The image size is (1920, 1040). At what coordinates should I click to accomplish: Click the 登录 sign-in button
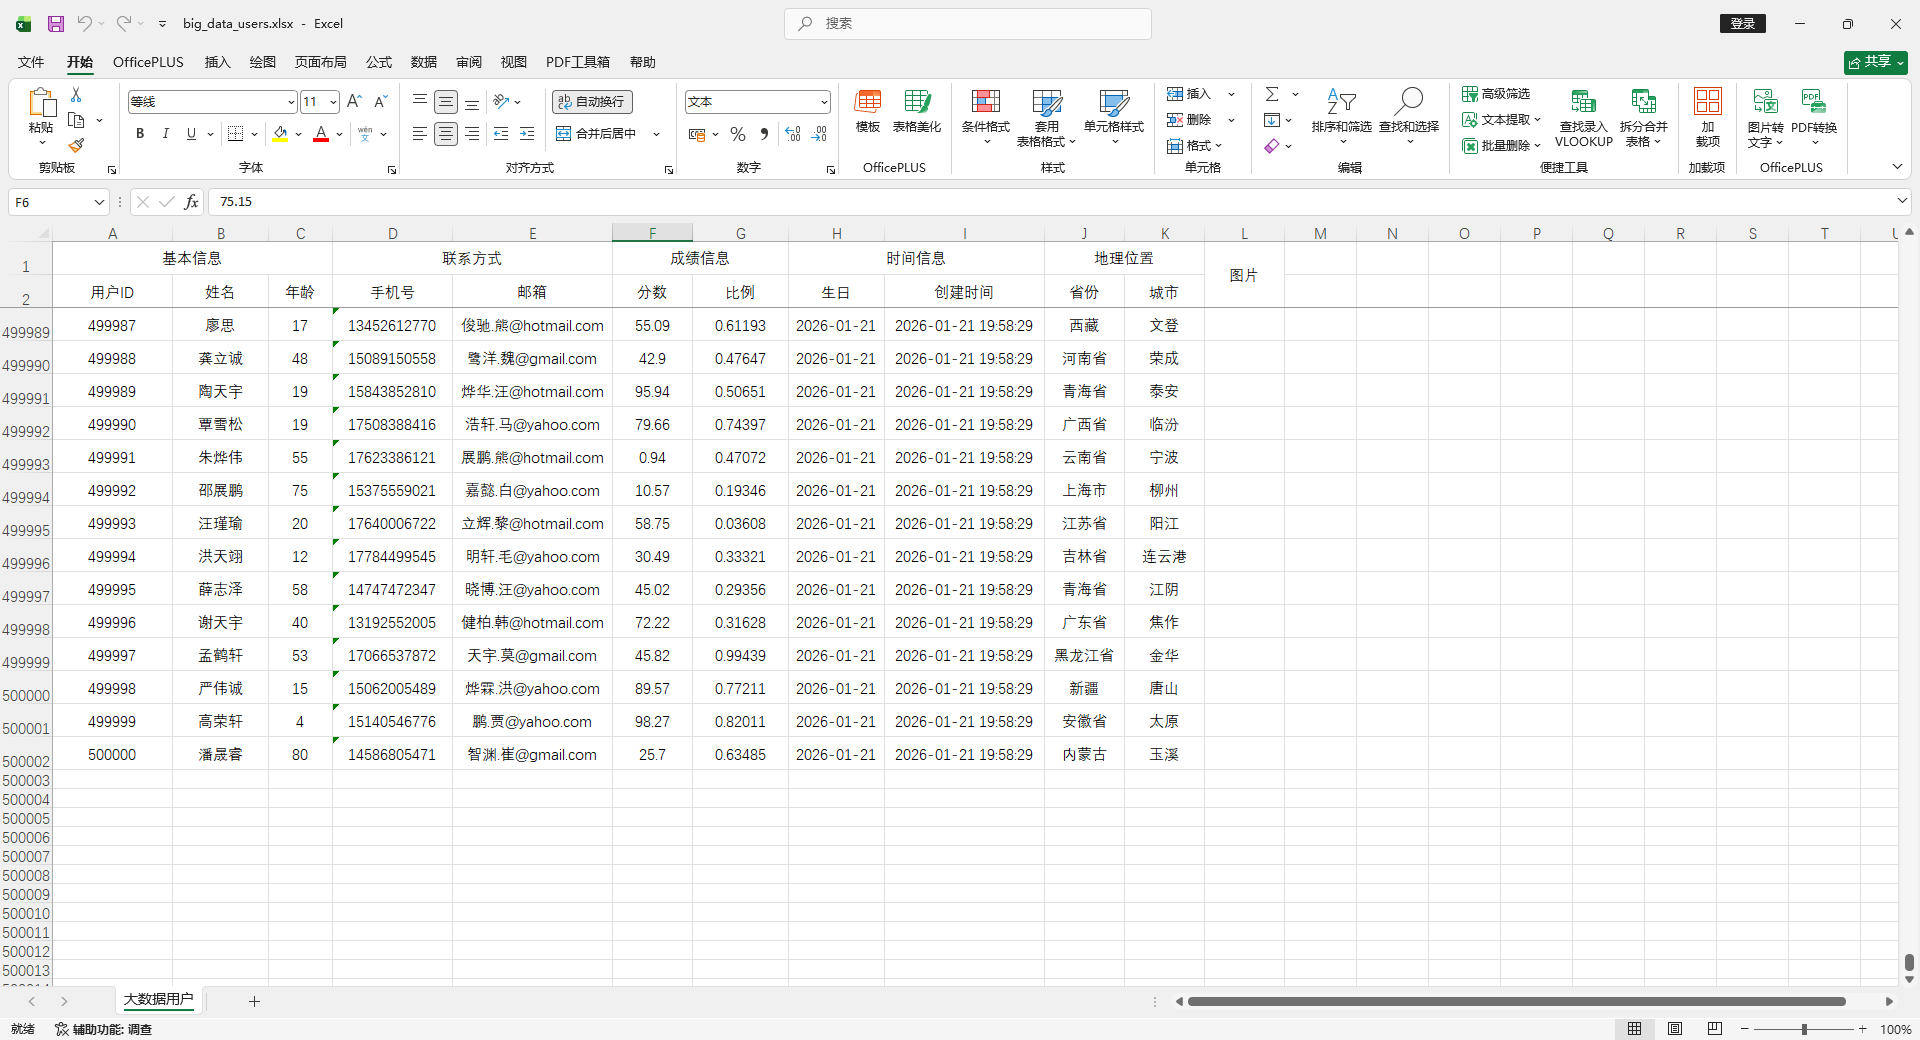click(1742, 24)
